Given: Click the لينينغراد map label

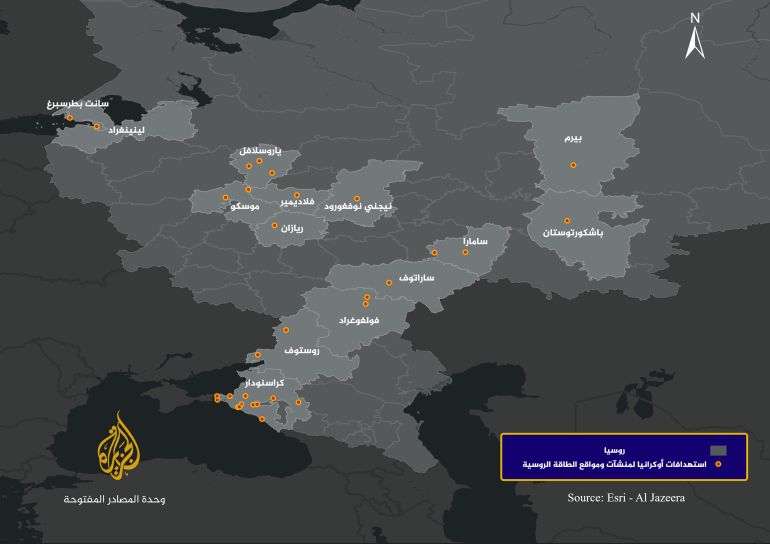Looking at the screenshot, I should click(x=126, y=130).
